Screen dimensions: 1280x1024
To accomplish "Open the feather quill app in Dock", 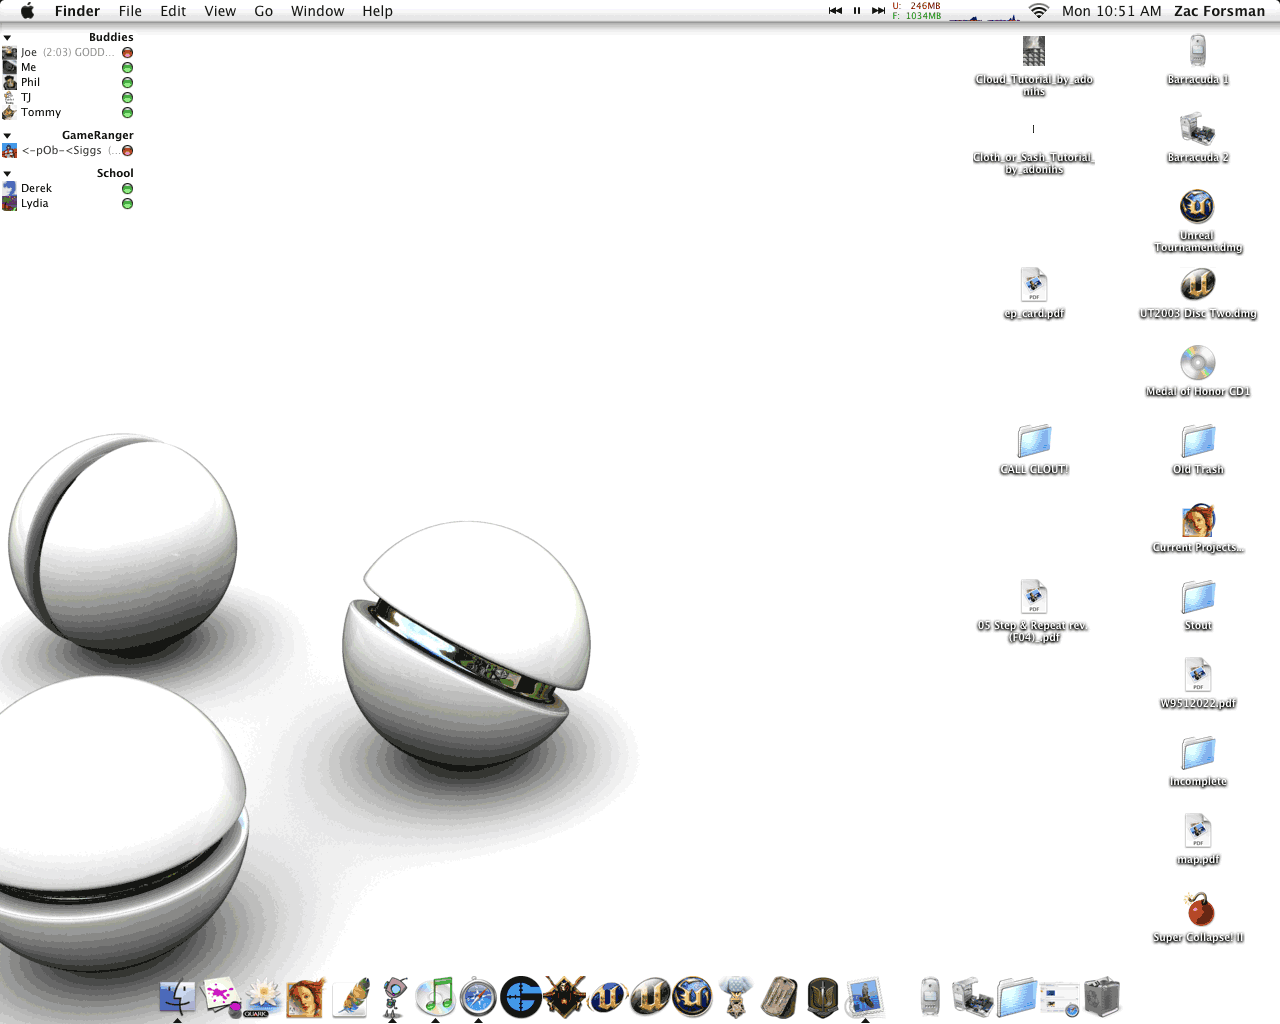I will coord(350,997).
